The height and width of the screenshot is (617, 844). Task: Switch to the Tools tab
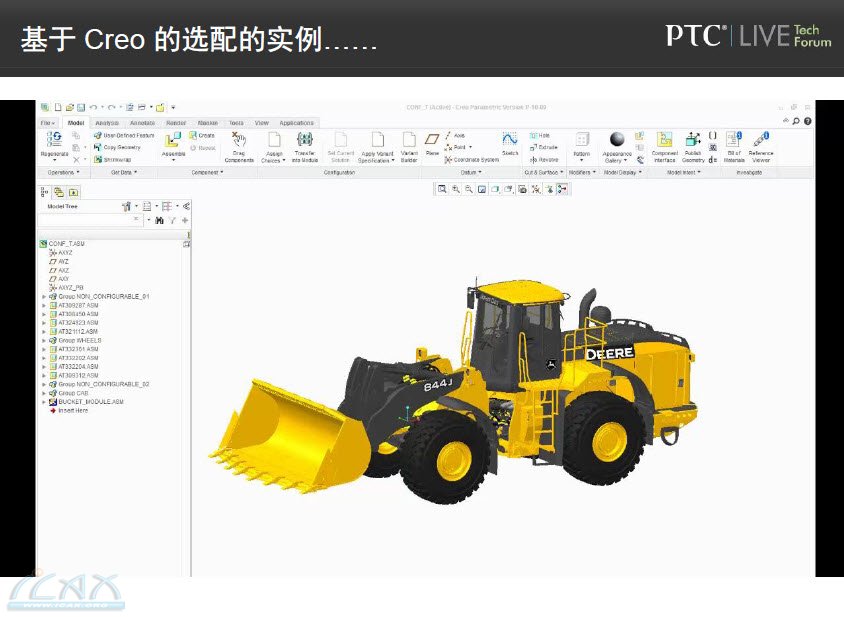[x=236, y=123]
